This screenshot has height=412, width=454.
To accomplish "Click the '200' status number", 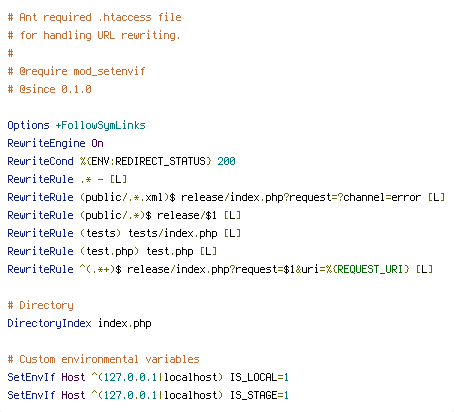I will (x=226, y=161).
